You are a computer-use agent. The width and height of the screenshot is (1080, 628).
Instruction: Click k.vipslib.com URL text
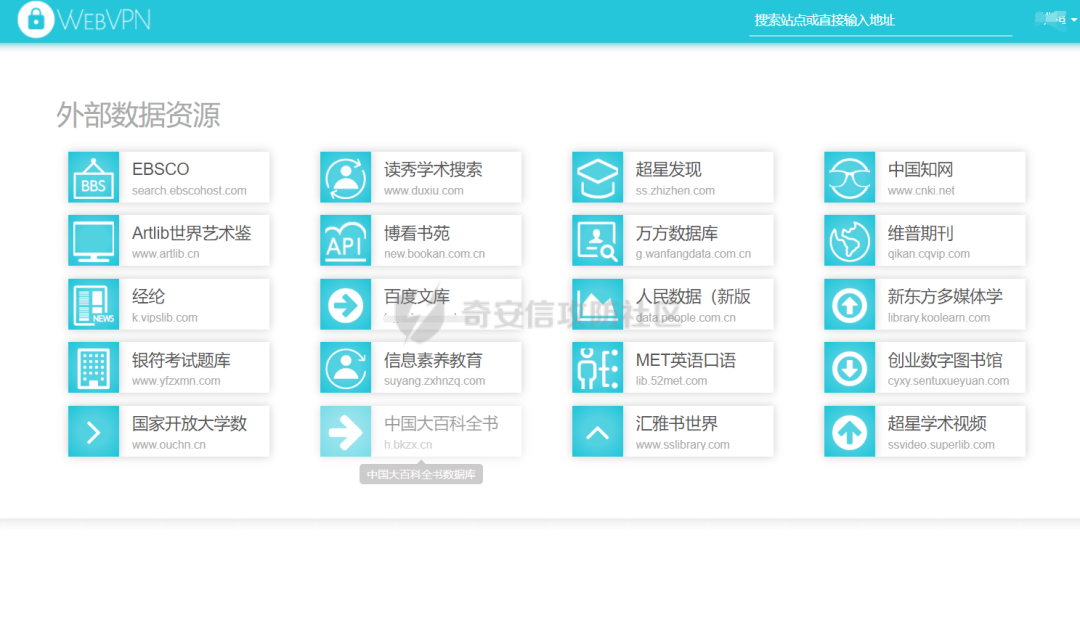click(x=165, y=317)
